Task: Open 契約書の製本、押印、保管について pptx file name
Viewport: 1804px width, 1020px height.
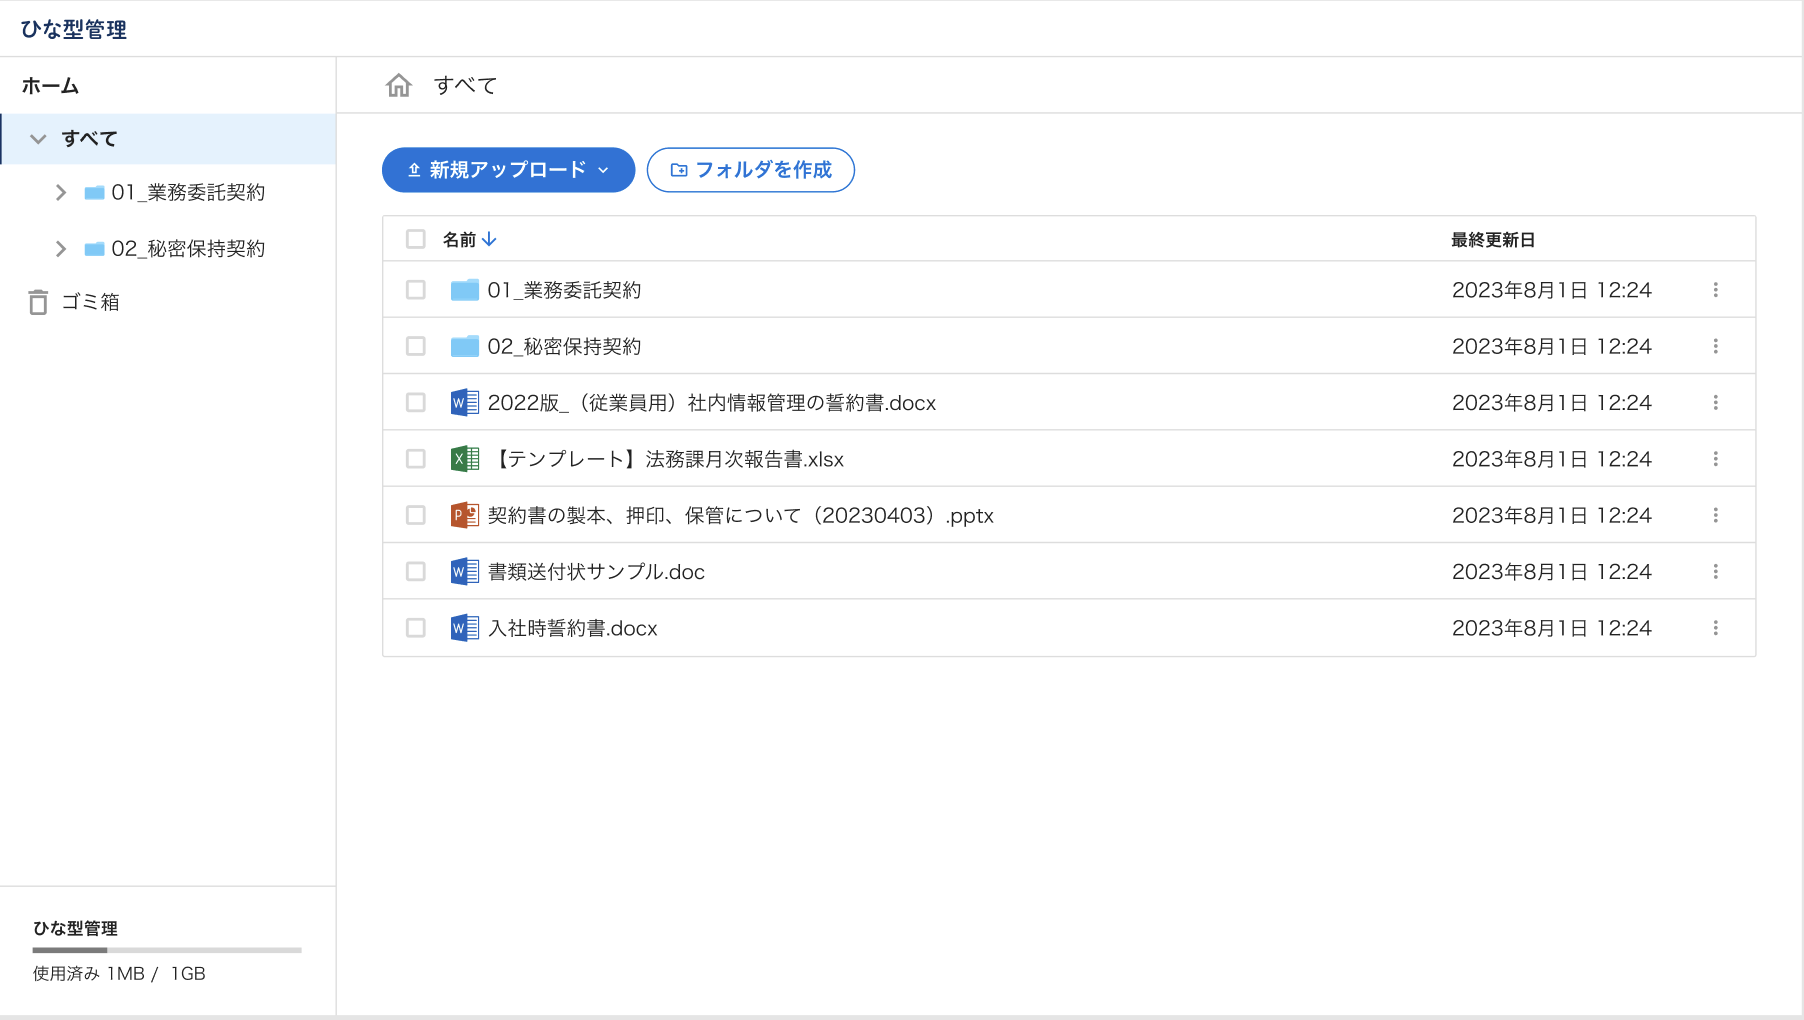Action: pyautogui.click(x=741, y=516)
